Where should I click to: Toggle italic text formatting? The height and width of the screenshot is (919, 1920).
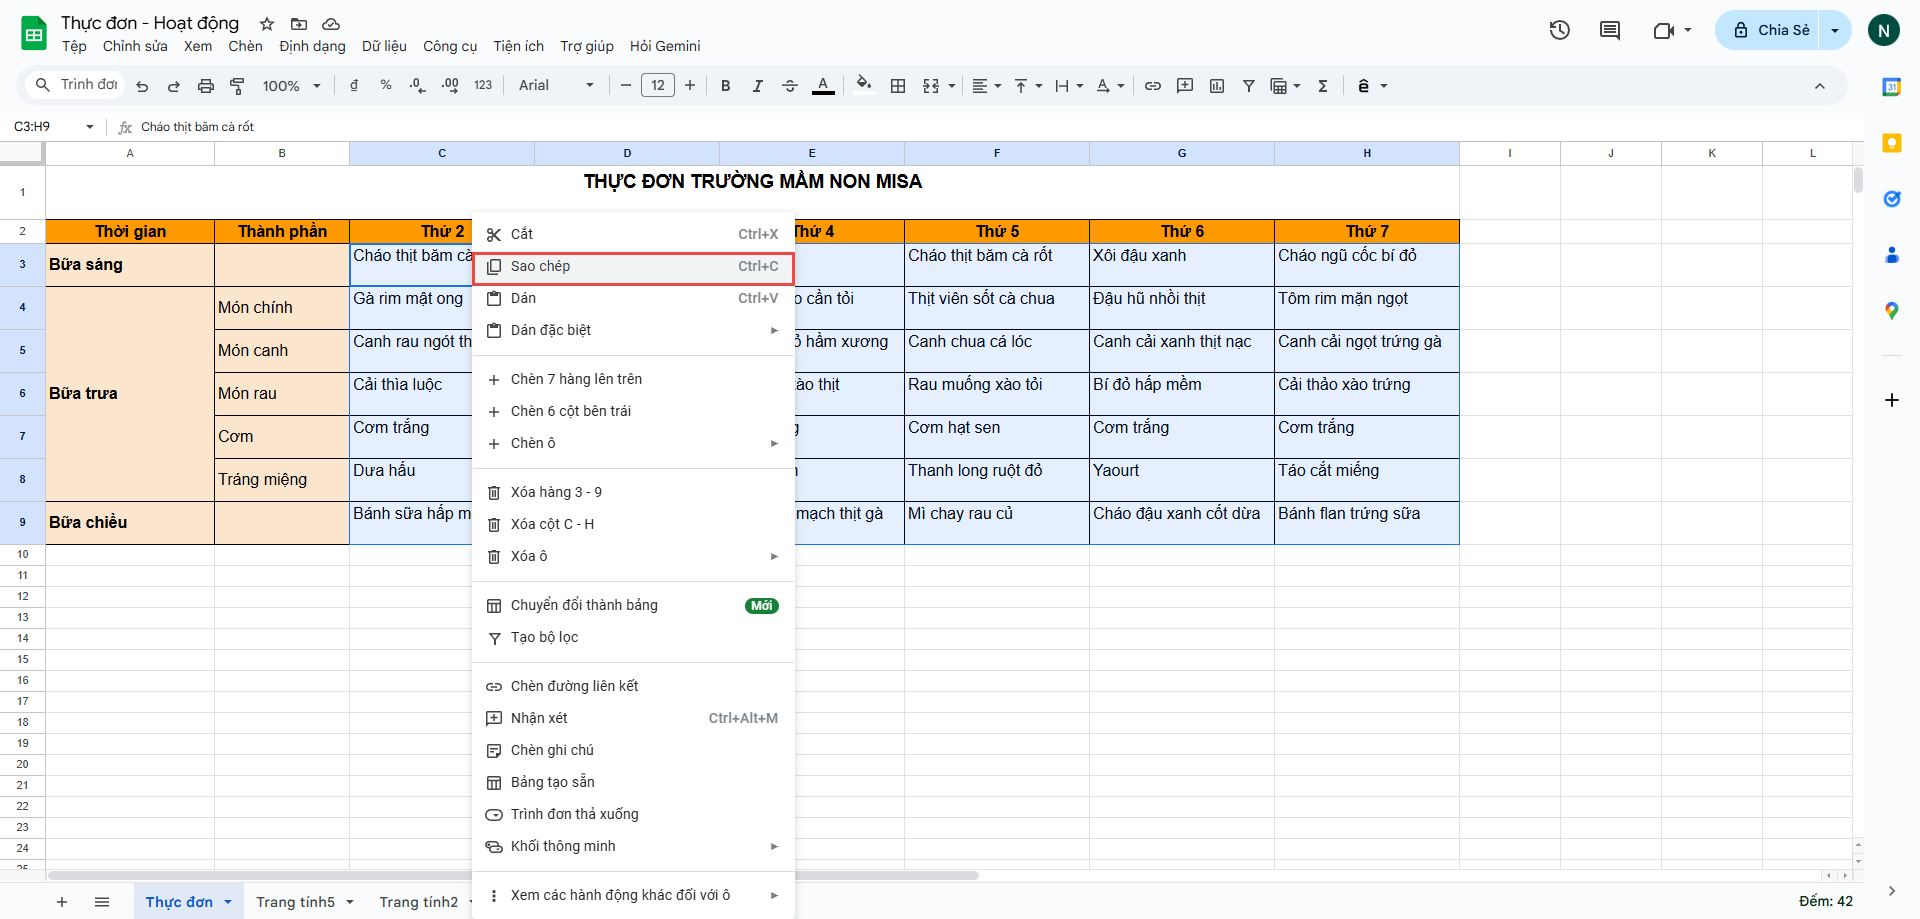(x=757, y=86)
